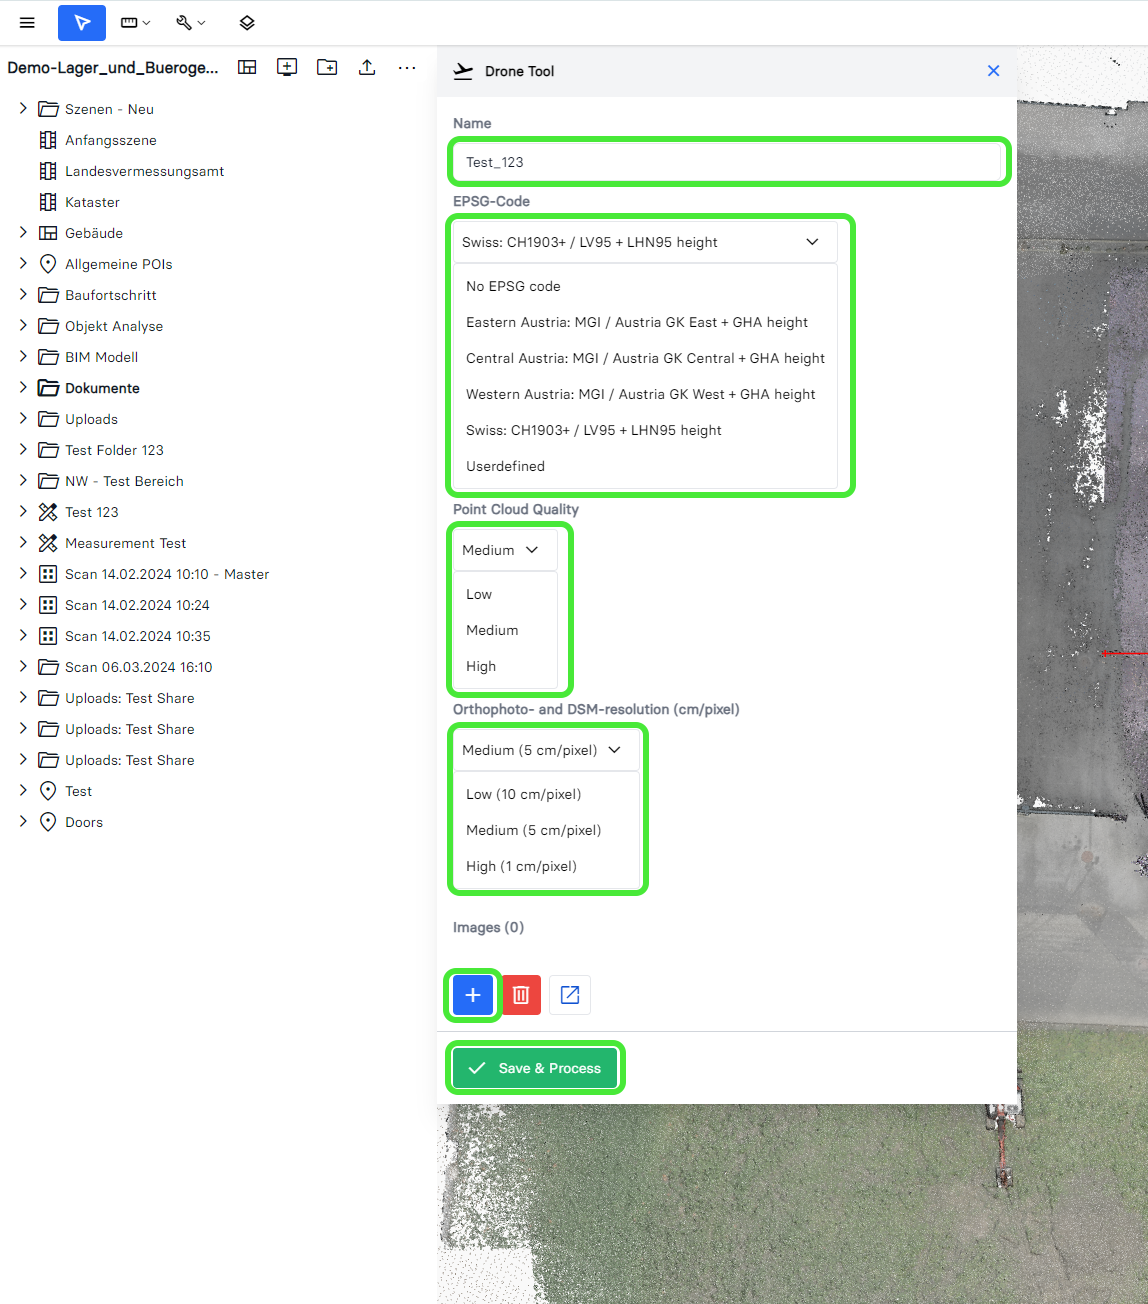Screen dimensions: 1148x1304
Task: Select the Landesvermessungsamt scene
Action: 144,171
